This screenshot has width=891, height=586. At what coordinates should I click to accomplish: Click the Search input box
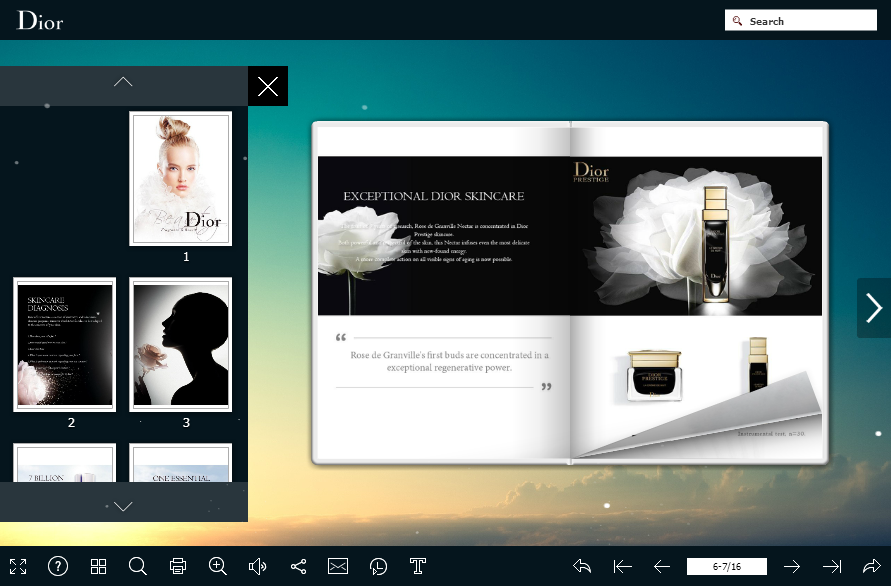pyautogui.click(x=801, y=20)
